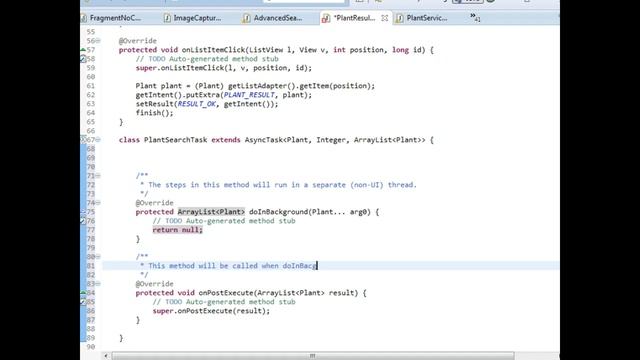Click line number 90 in the gutter
640x360 pixels.
pyautogui.click(x=91, y=347)
